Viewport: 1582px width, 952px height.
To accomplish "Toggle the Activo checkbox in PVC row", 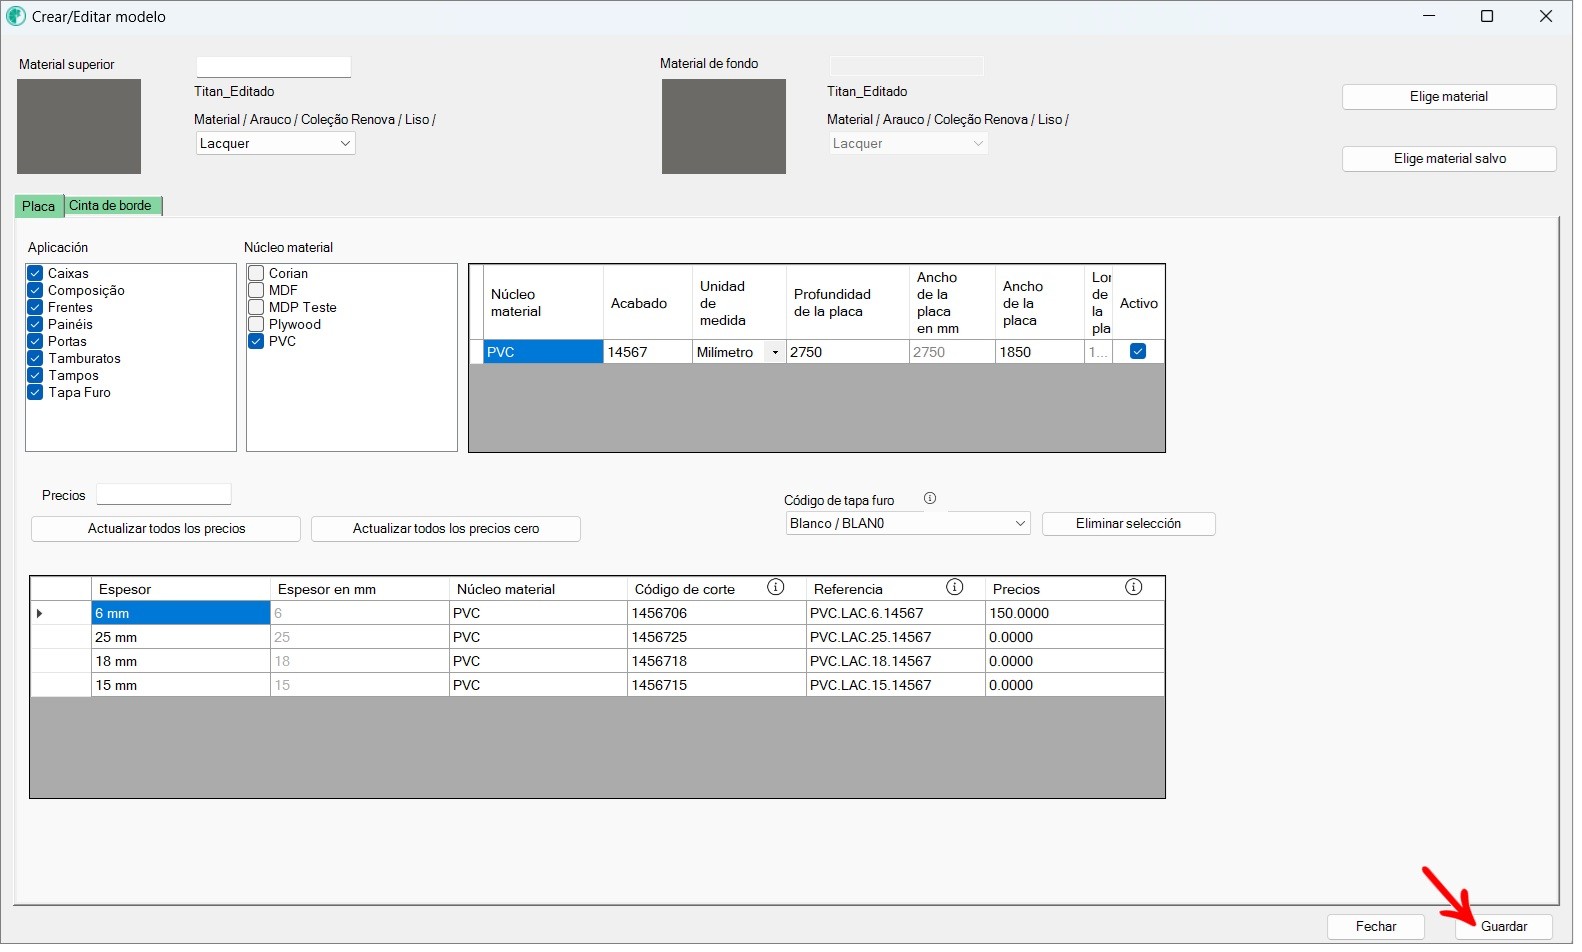I will click(x=1138, y=352).
